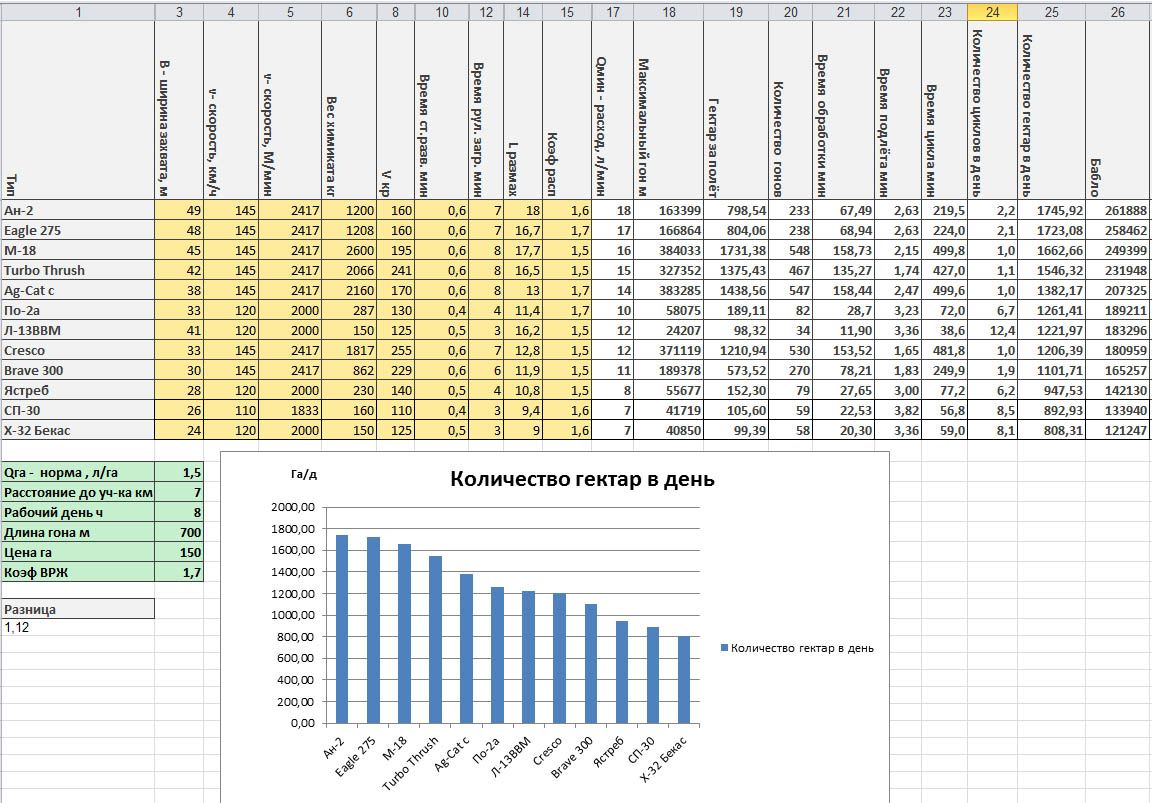
Task: Click cell 189211 in По-2а row
Action: [x=1117, y=311]
